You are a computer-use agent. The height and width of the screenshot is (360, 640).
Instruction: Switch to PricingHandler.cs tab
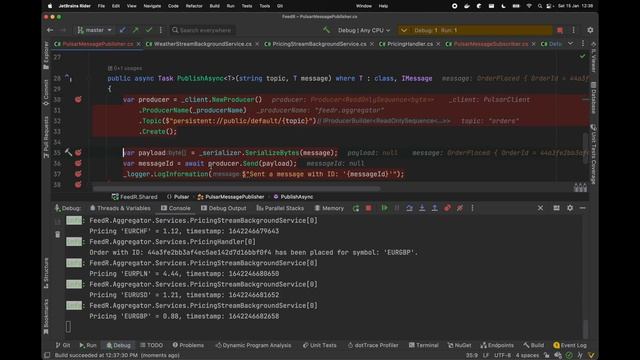click(410, 44)
